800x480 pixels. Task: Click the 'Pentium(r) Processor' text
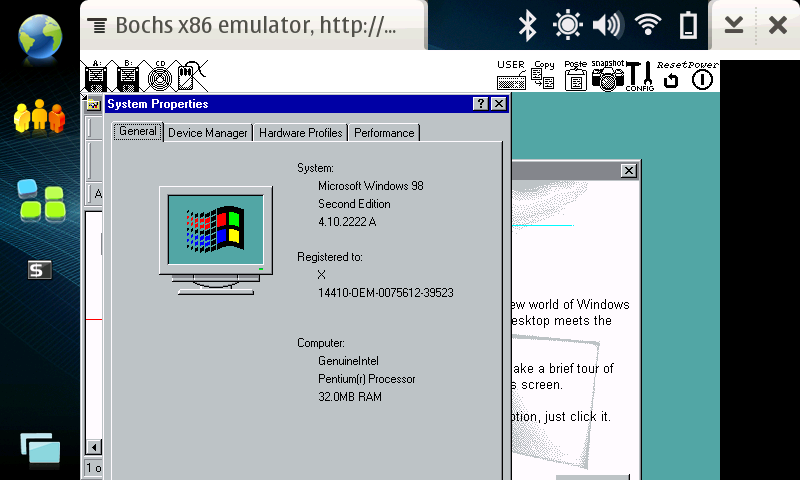coord(367,379)
